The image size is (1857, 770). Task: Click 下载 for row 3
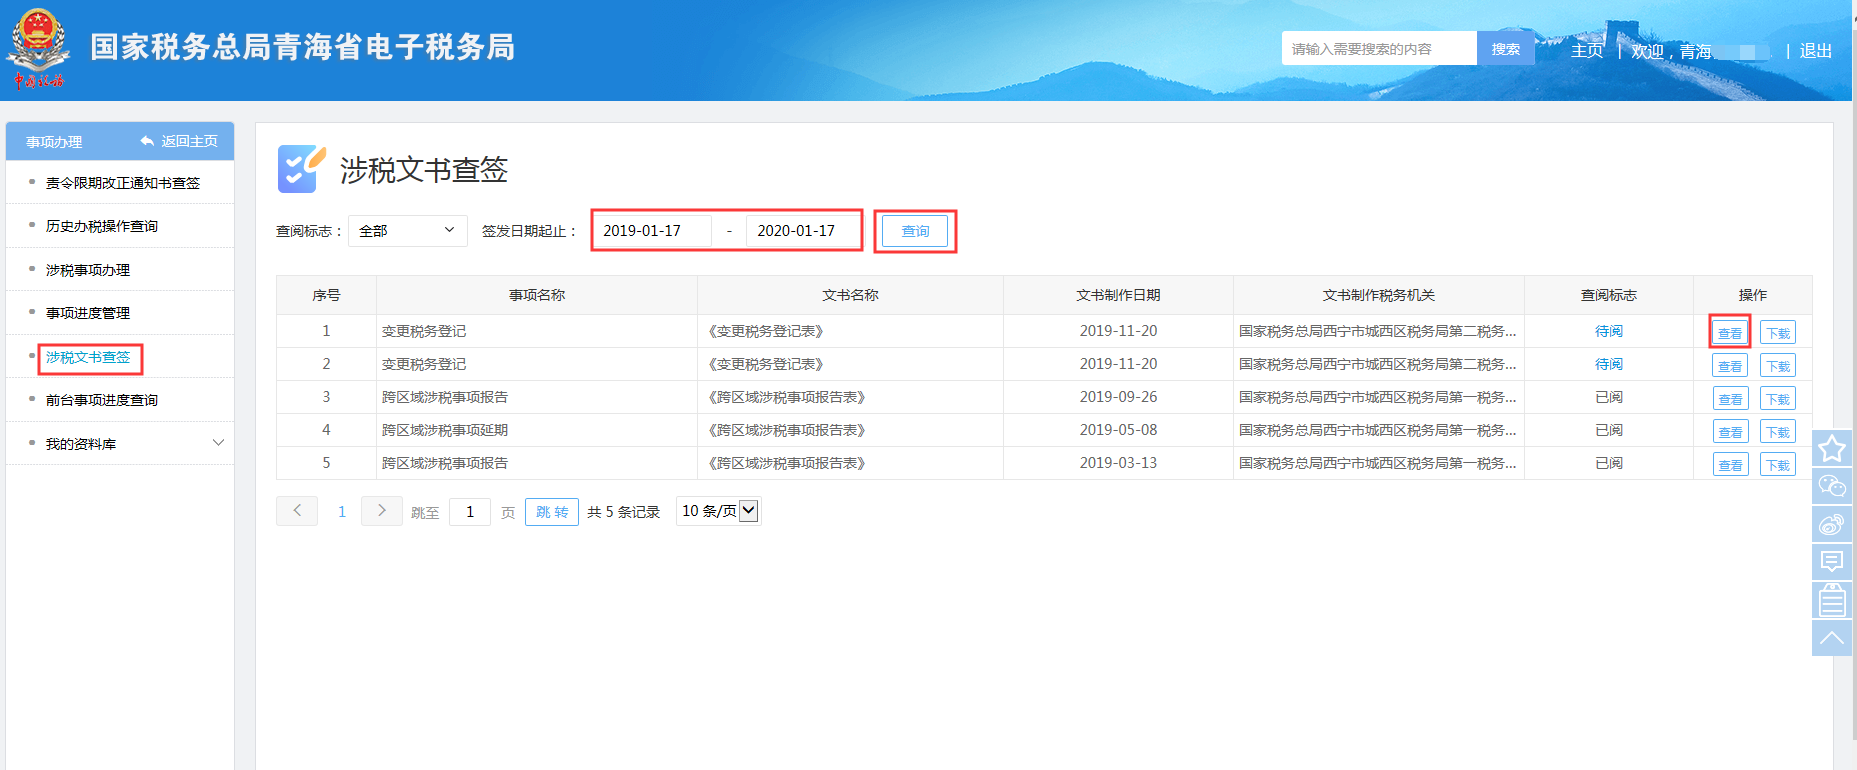(1778, 399)
